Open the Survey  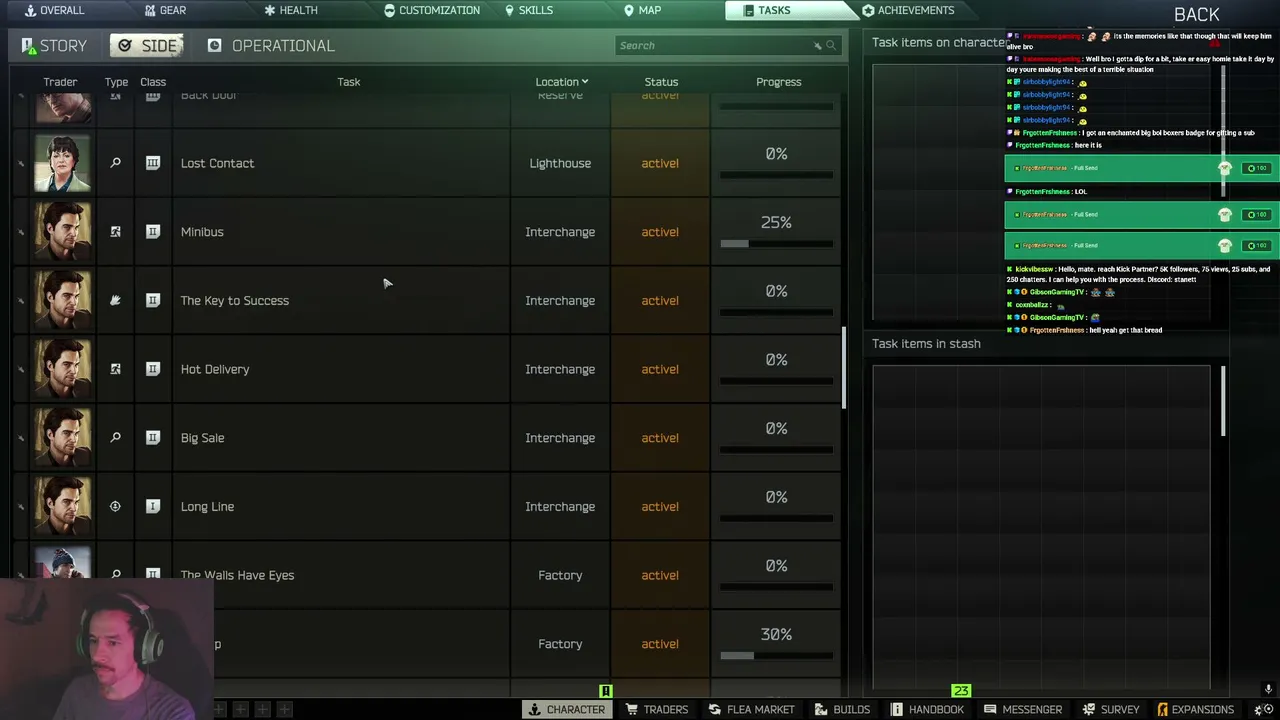pyautogui.click(x=1110, y=709)
